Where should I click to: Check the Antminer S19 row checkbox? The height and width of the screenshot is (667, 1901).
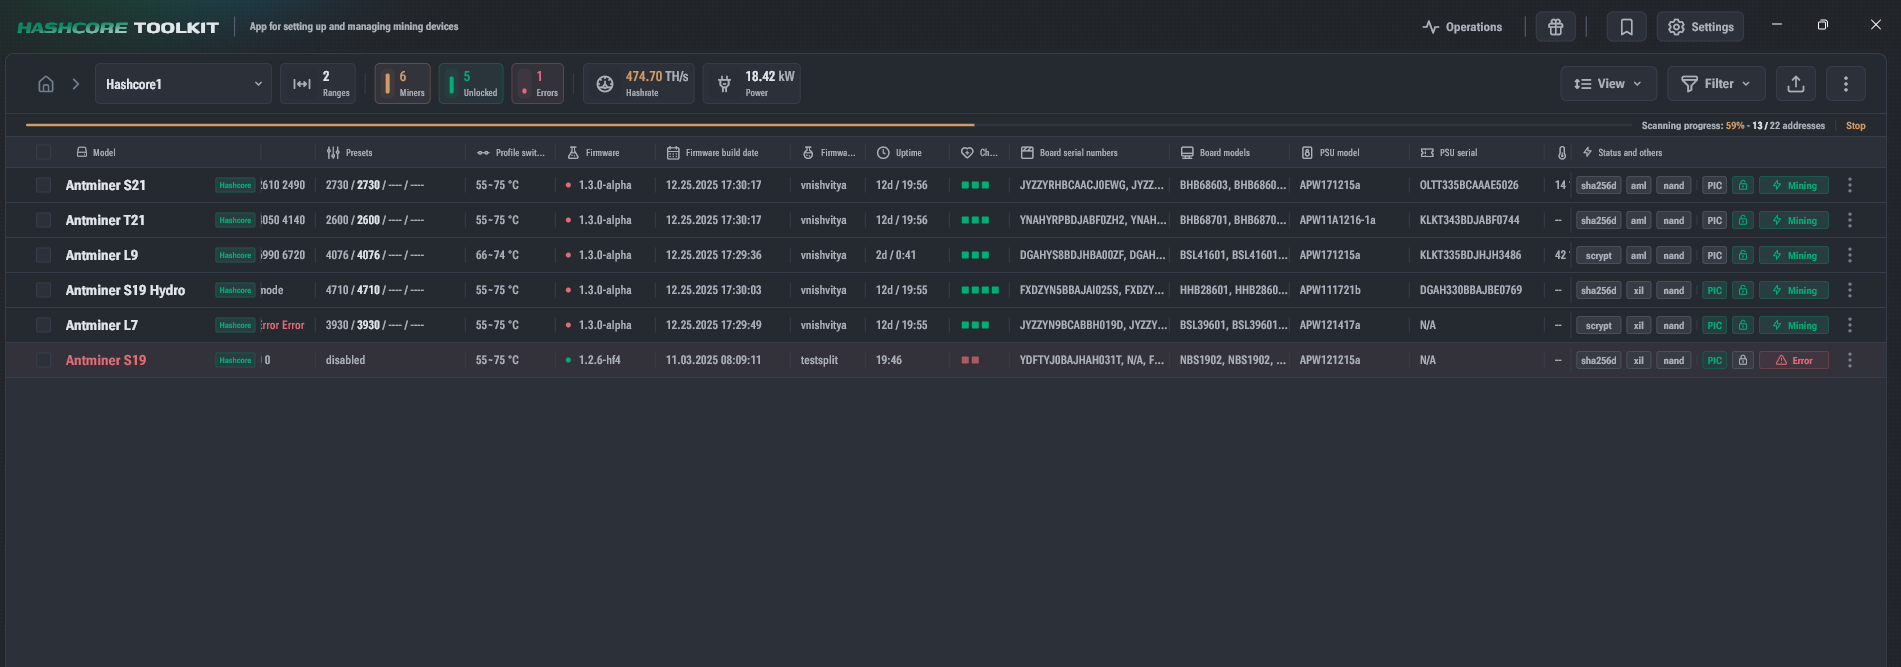(x=43, y=360)
